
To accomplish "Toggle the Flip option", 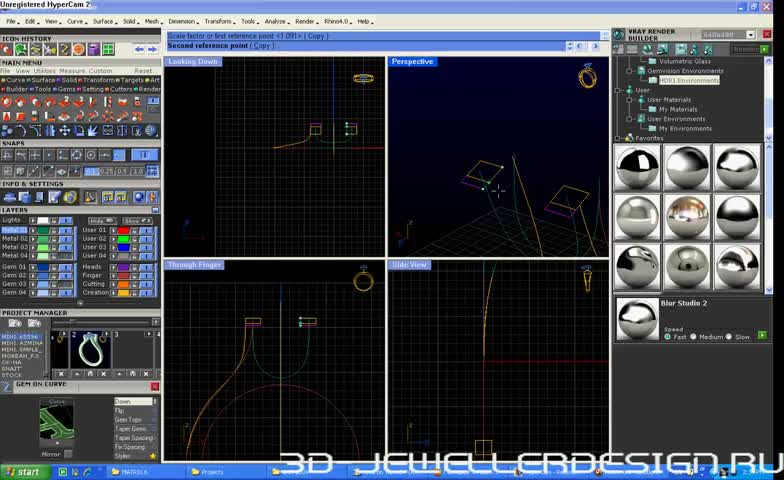I will click(x=135, y=410).
